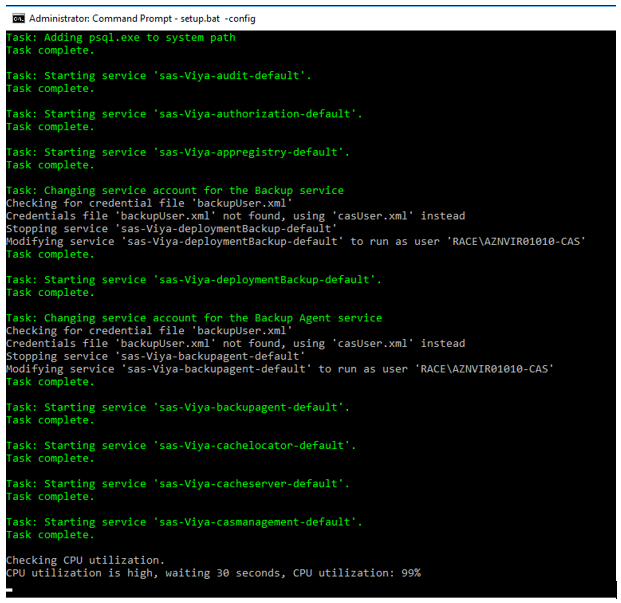Click first "Checking for credential file 'backupUser.xml'" line under Backup service
621x603 pixels.
click(149, 203)
